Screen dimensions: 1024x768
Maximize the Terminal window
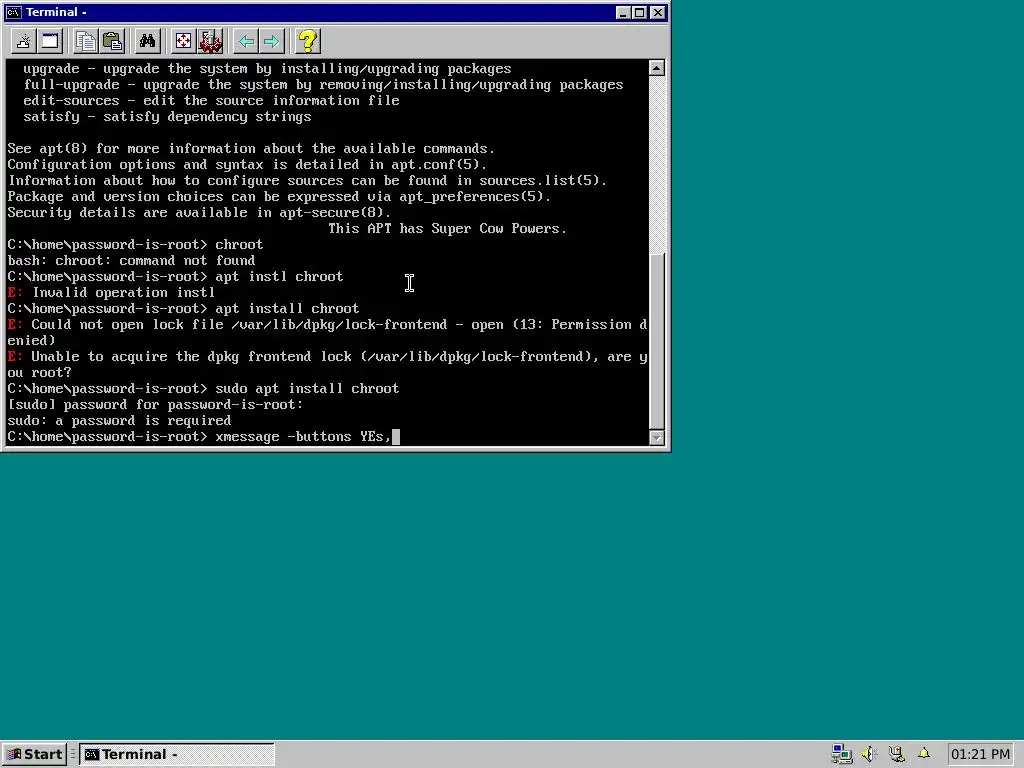pyautogui.click(x=640, y=12)
